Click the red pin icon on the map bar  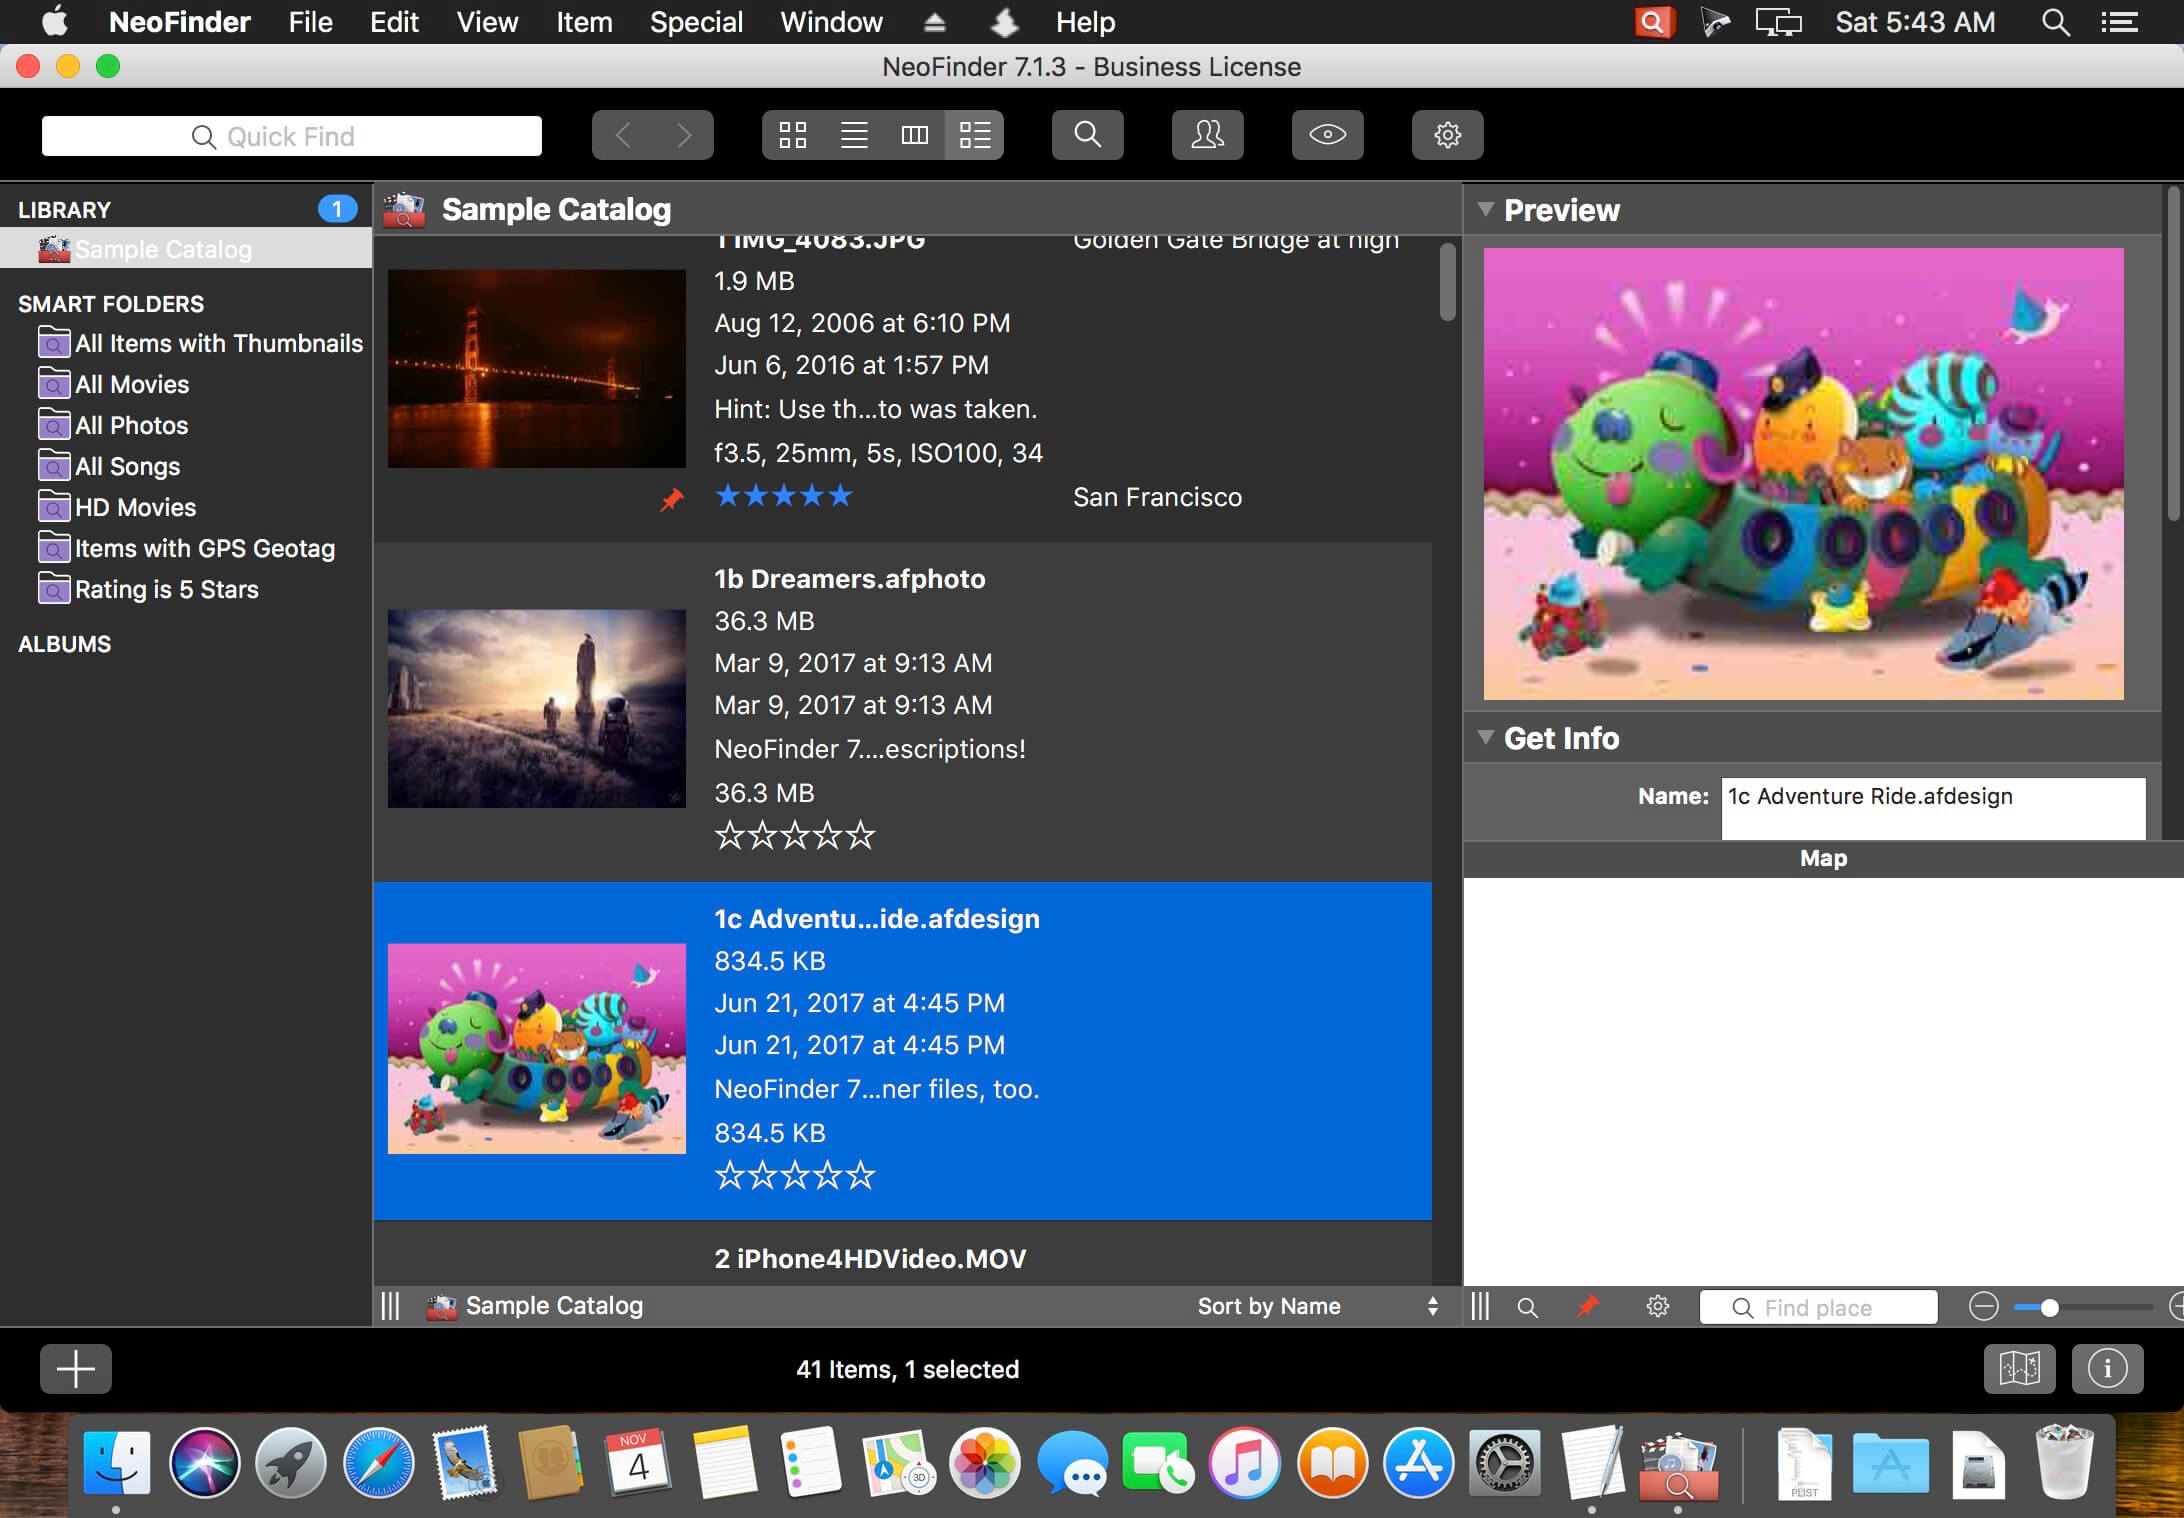pyautogui.click(x=1588, y=1306)
